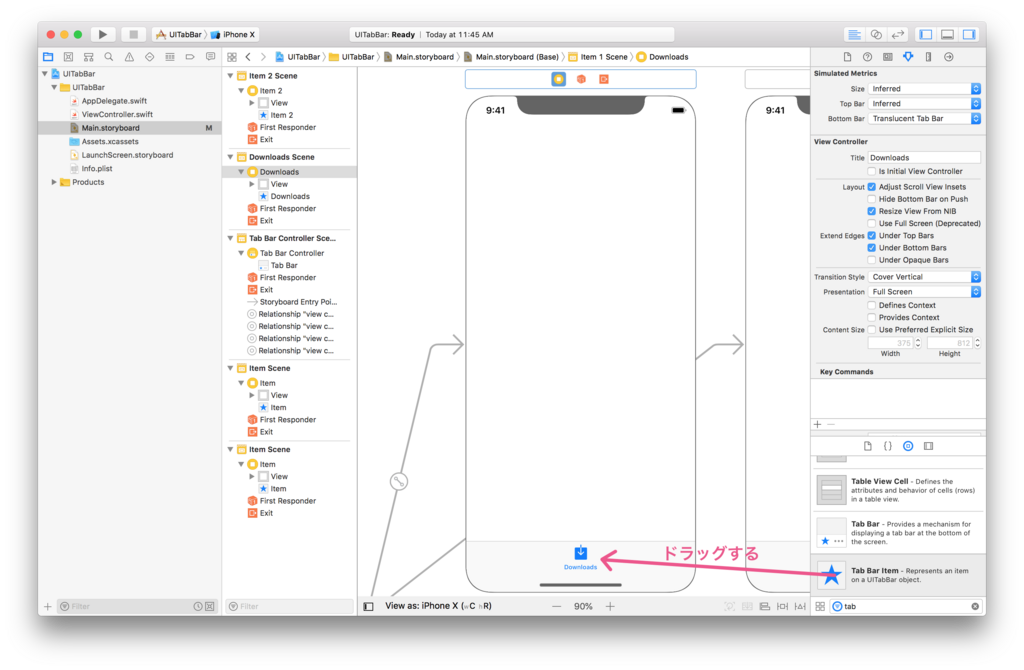Collapse the Item 2 Scene triangle

[x=231, y=76]
